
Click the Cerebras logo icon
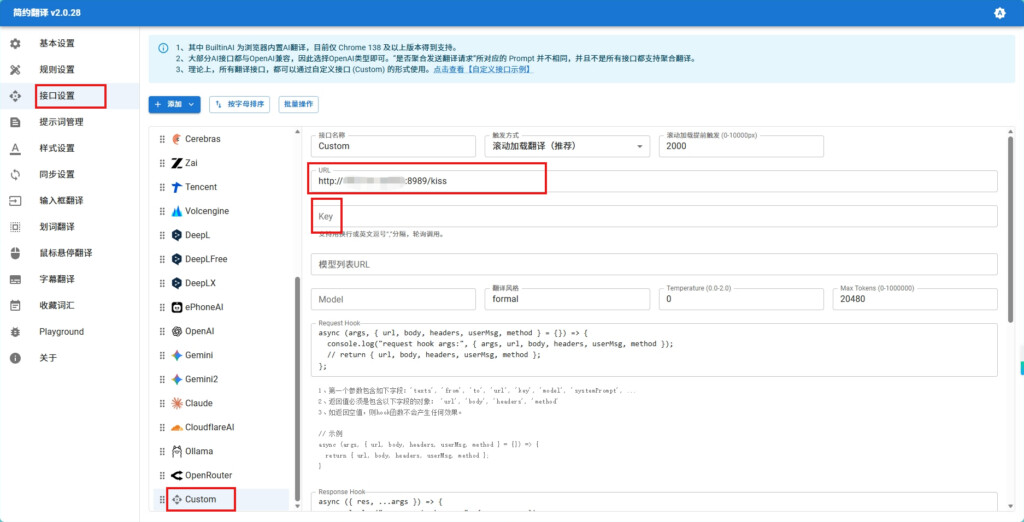click(x=176, y=139)
